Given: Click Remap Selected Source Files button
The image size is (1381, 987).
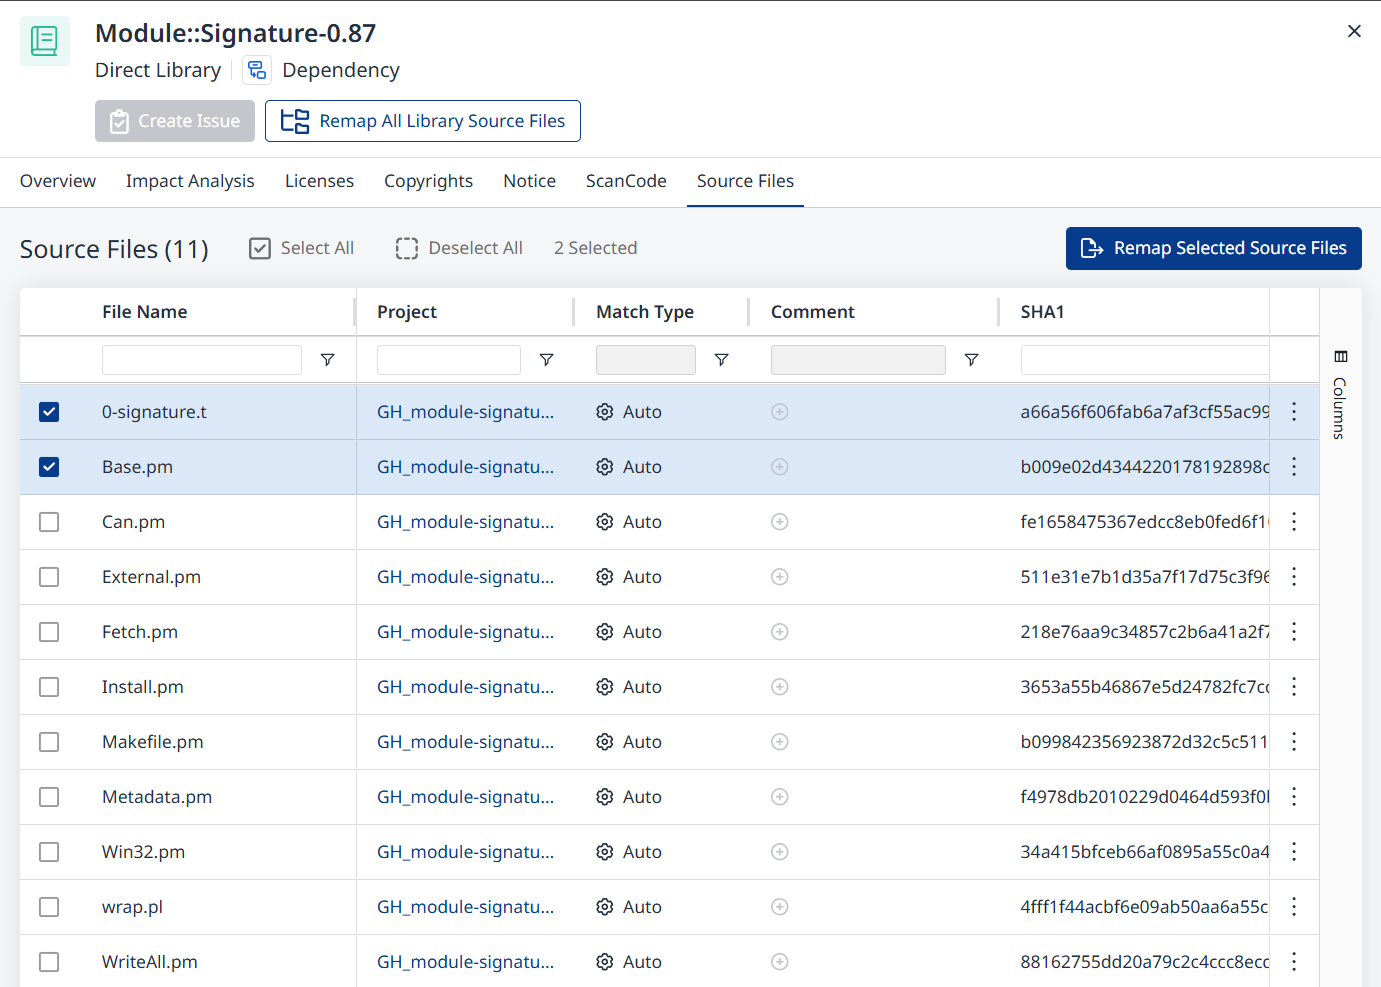Looking at the screenshot, I should pos(1213,248).
